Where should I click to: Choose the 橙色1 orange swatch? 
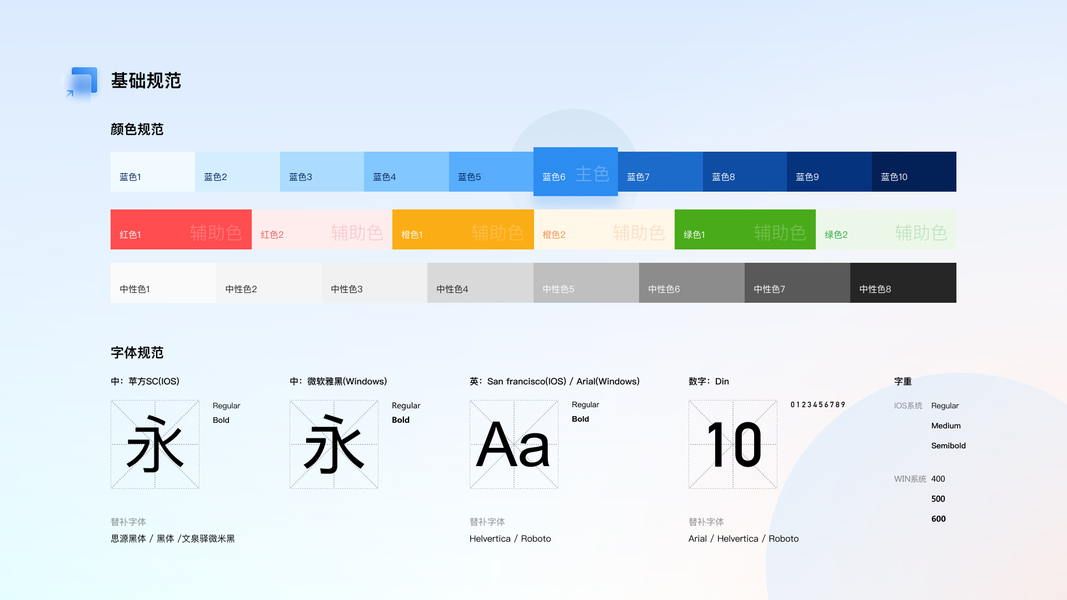pyautogui.click(x=463, y=229)
